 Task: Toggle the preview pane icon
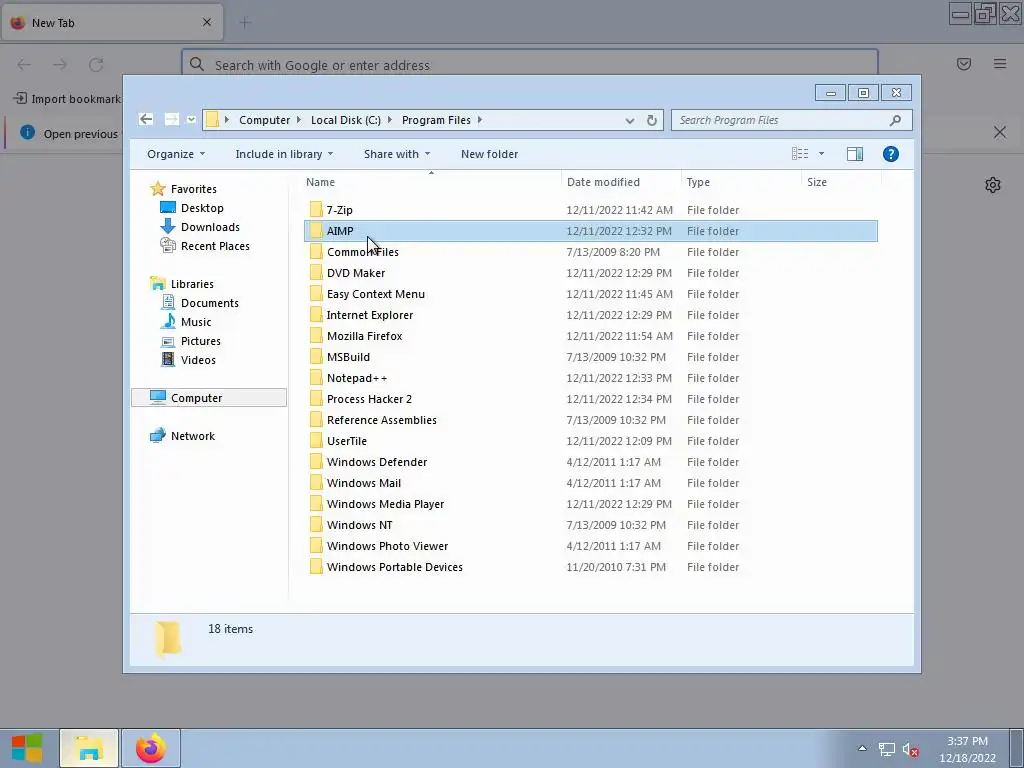coord(854,154)
